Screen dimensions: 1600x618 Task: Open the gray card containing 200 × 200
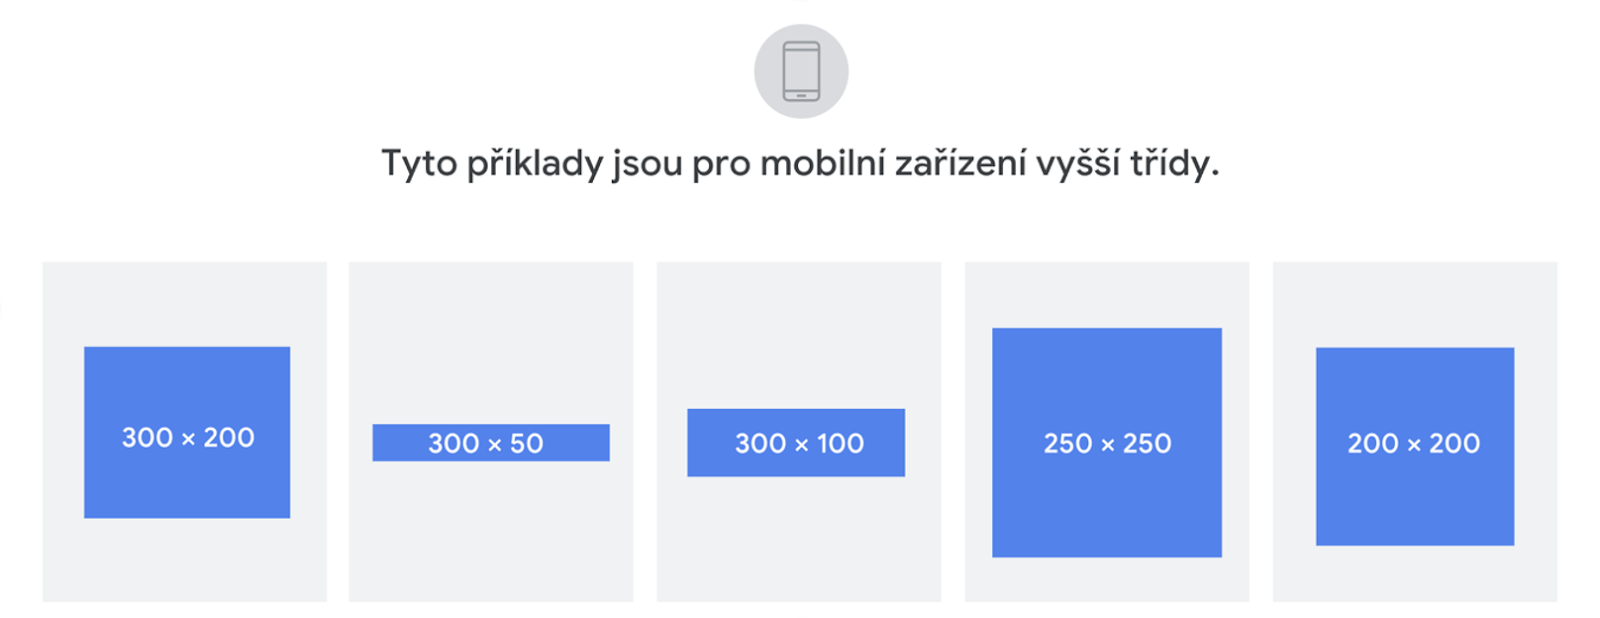pyautogui.click(x=1414, y=300)
